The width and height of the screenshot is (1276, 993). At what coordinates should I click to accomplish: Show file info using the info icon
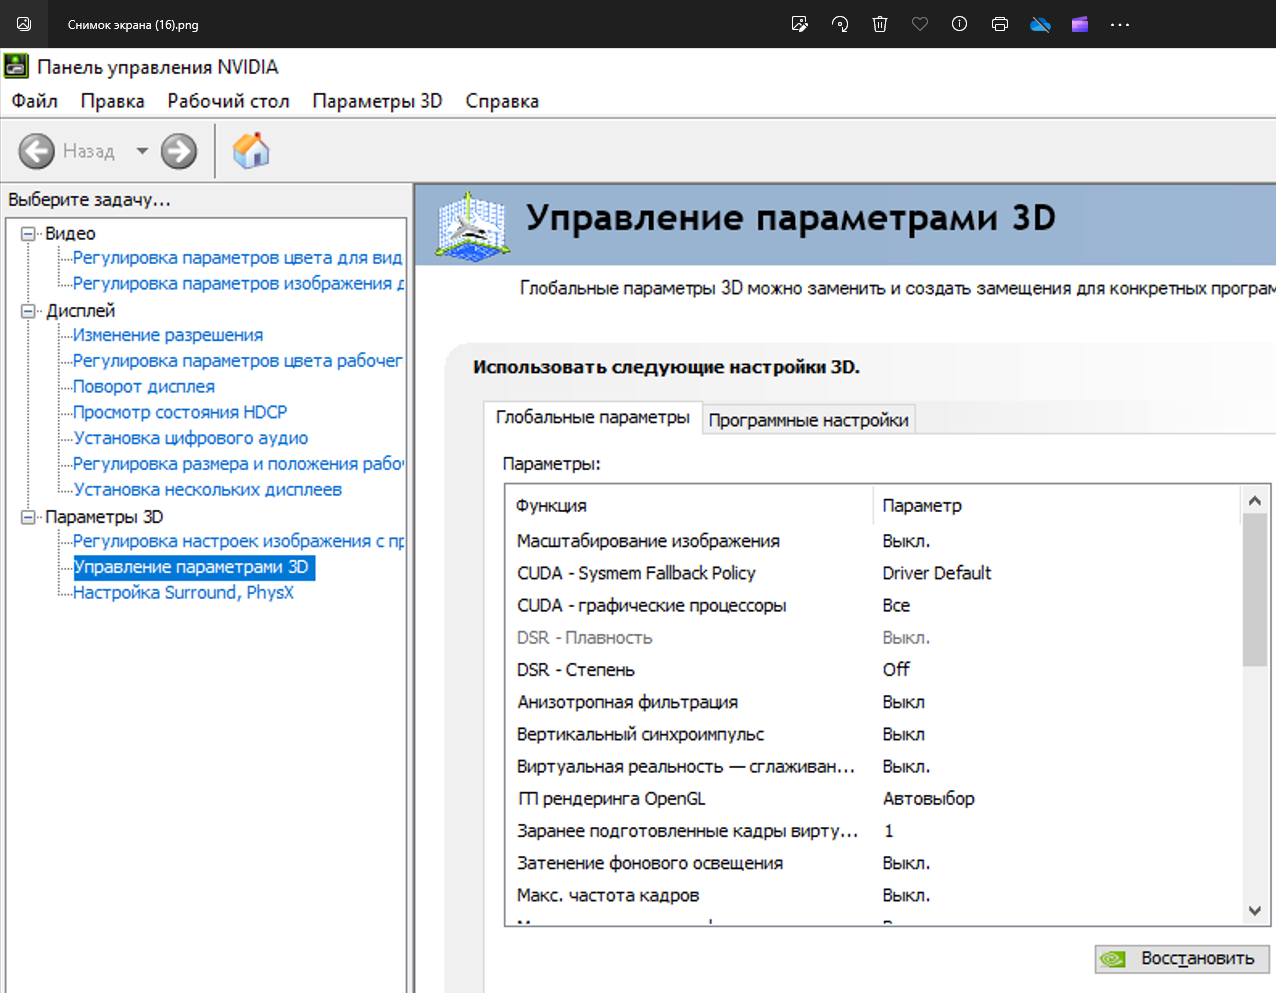960,24
